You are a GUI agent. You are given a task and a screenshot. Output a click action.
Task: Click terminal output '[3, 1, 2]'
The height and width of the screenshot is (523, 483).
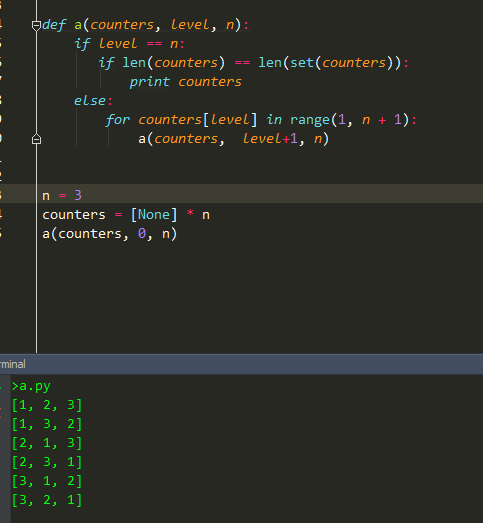point(47,481)
